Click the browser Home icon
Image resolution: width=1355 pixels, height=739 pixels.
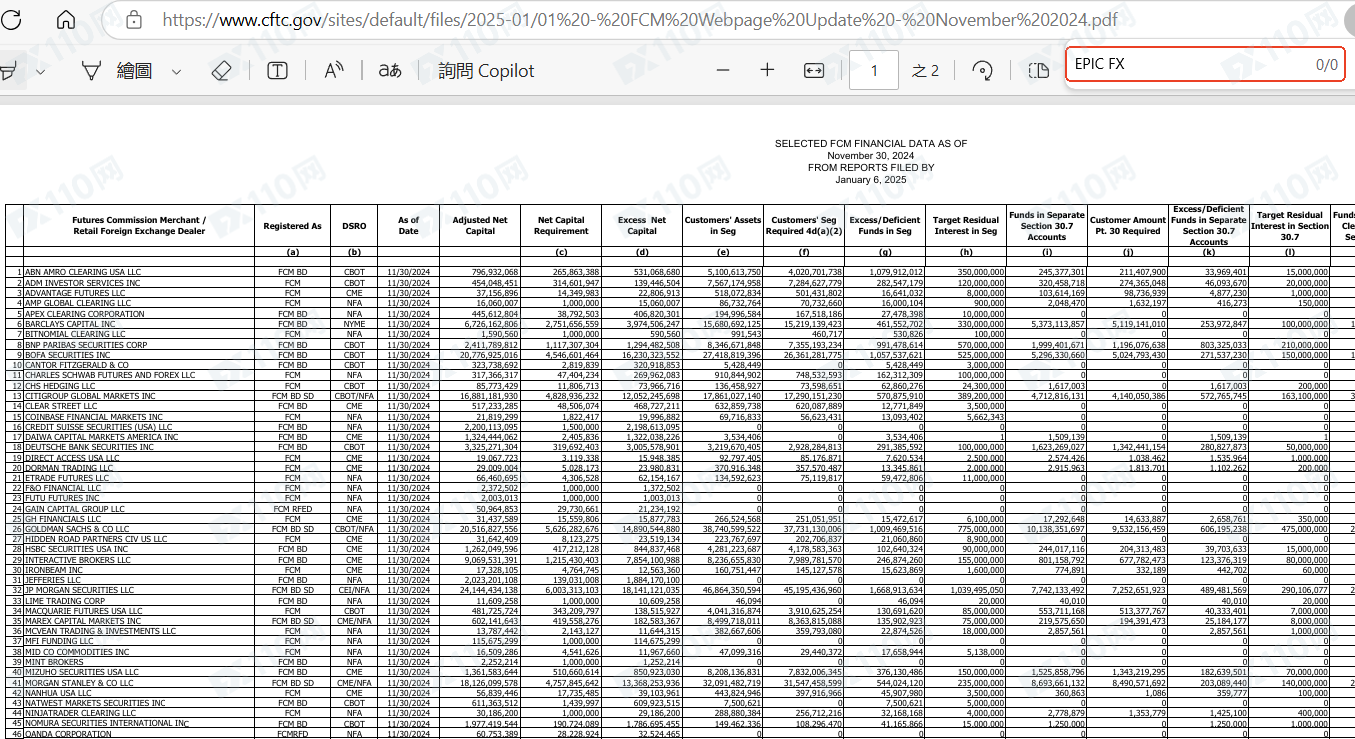coord(66,20)
